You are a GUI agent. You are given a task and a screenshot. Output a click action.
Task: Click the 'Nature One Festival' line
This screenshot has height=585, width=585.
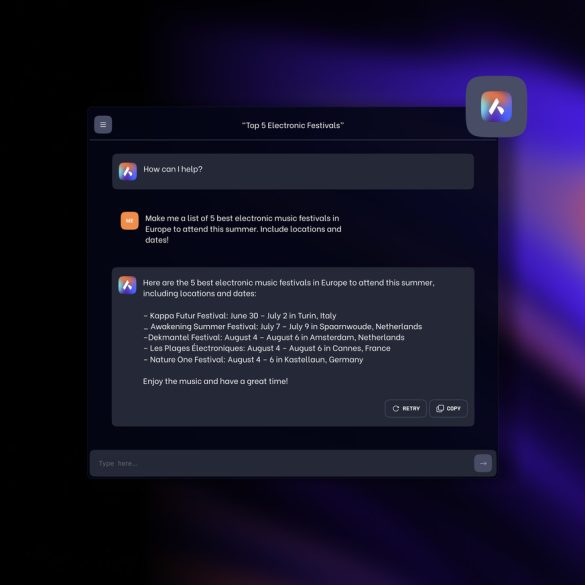(253, 360)
